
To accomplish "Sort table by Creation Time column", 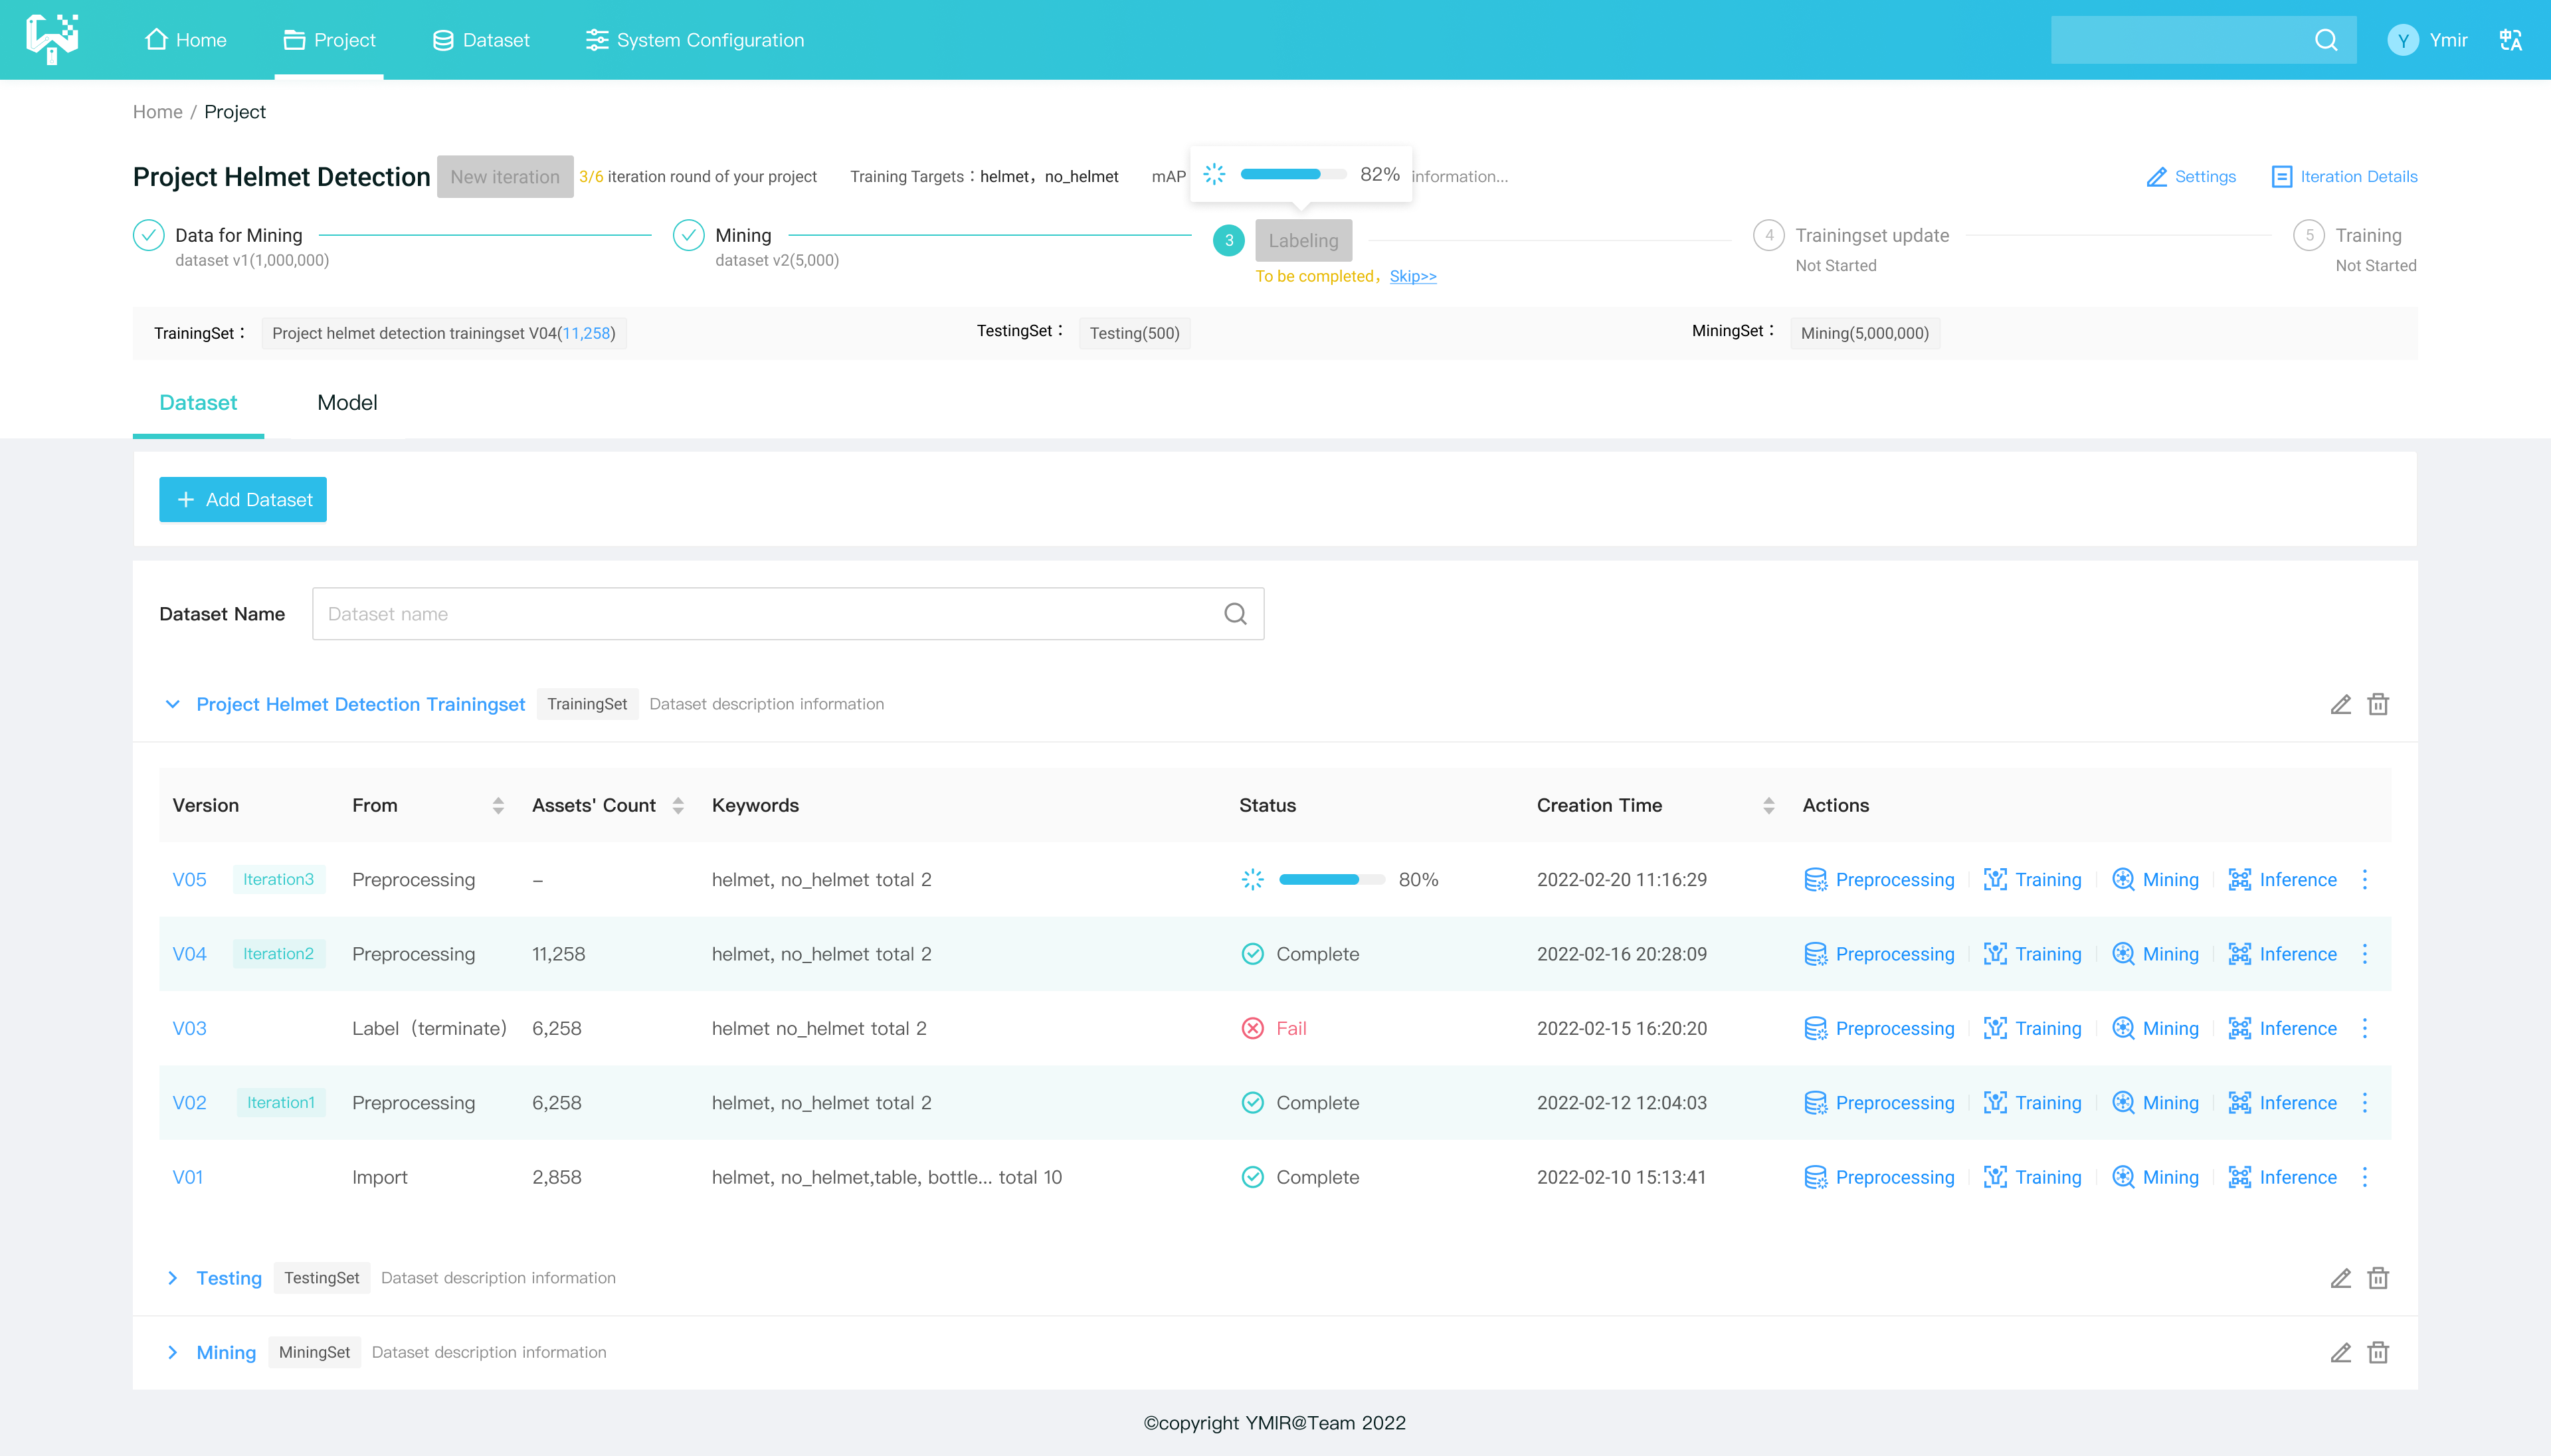I will point(1769,805).
